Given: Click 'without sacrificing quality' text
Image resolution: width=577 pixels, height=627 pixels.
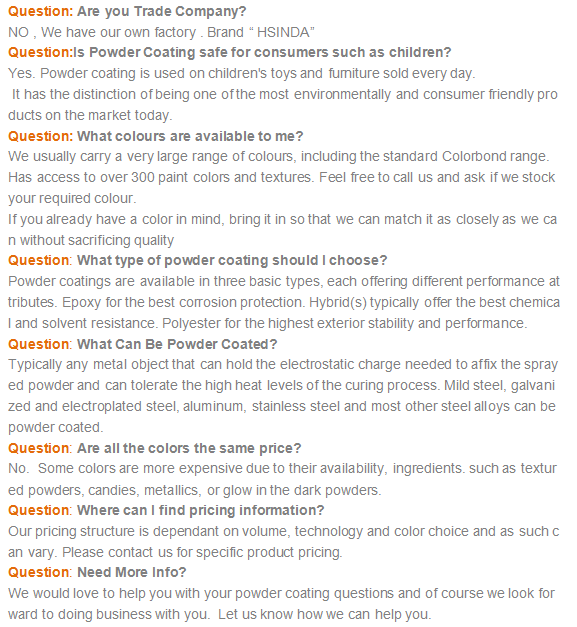Looking at the screenshot, I should tap(97, 240).
